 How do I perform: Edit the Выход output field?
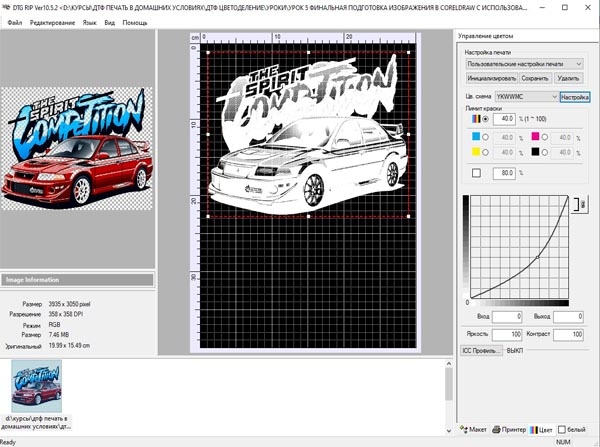pyautogui.click(x=568, y=316)
